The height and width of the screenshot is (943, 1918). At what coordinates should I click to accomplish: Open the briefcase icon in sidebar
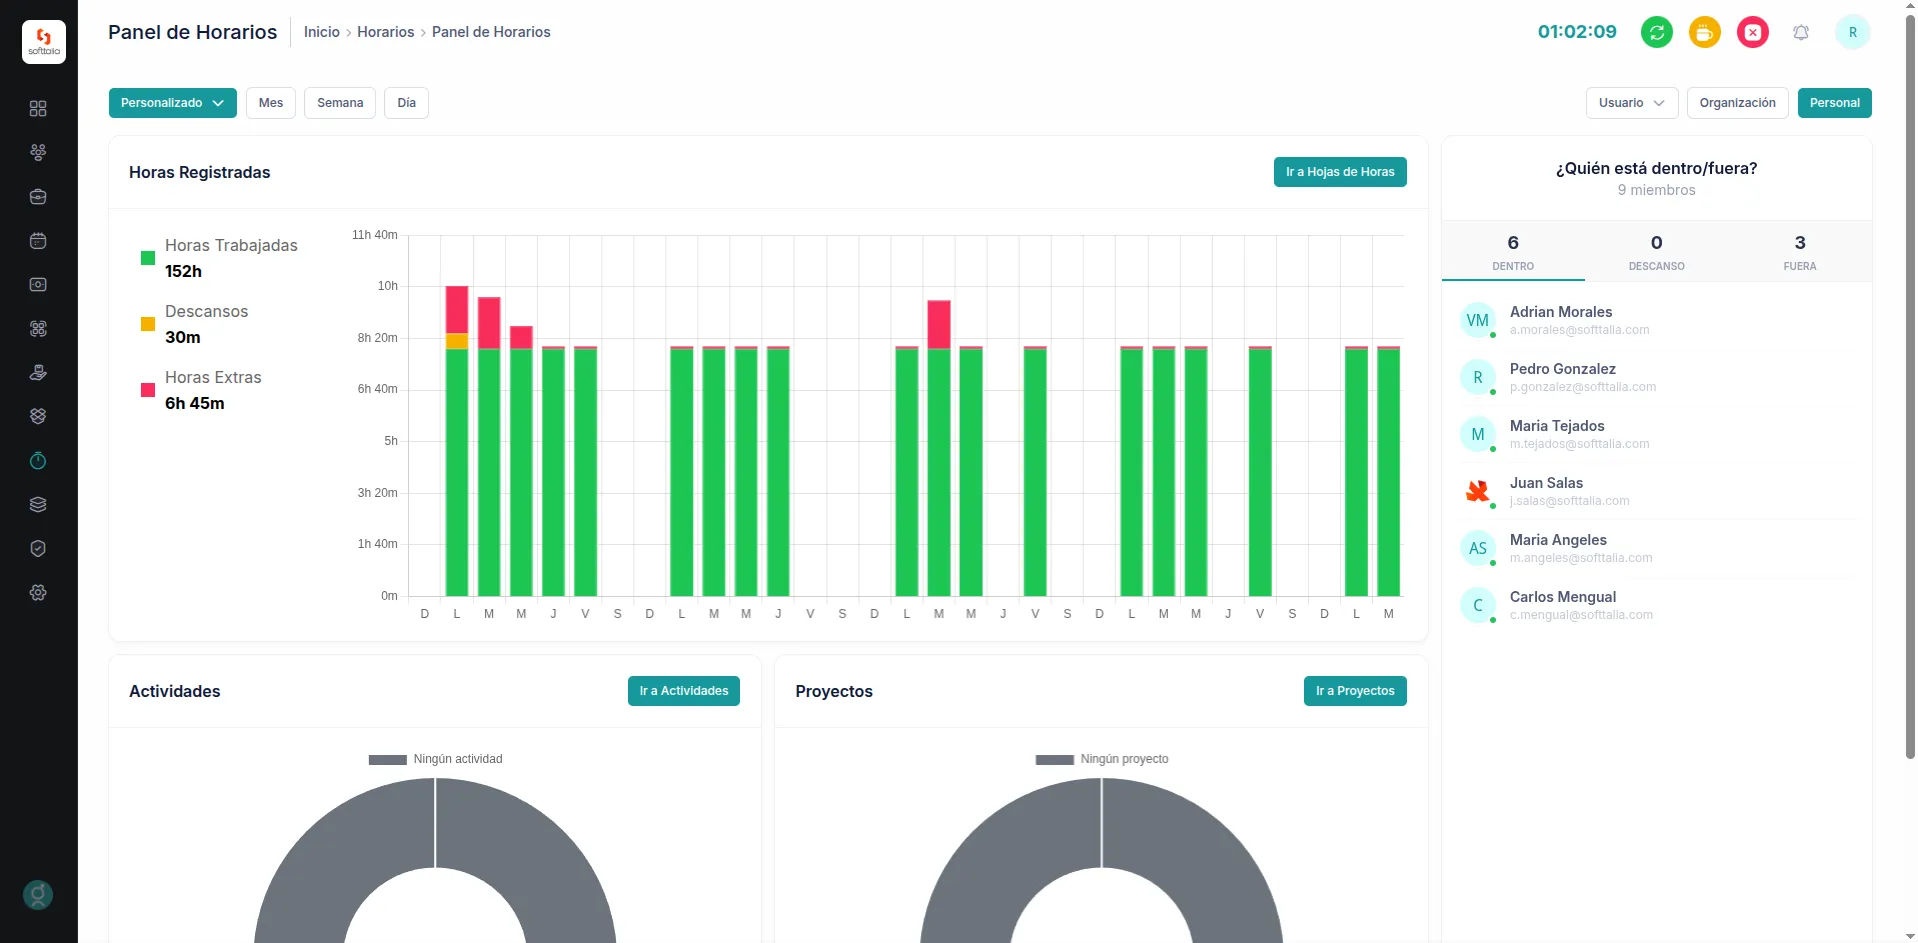[x=38, y=196]
